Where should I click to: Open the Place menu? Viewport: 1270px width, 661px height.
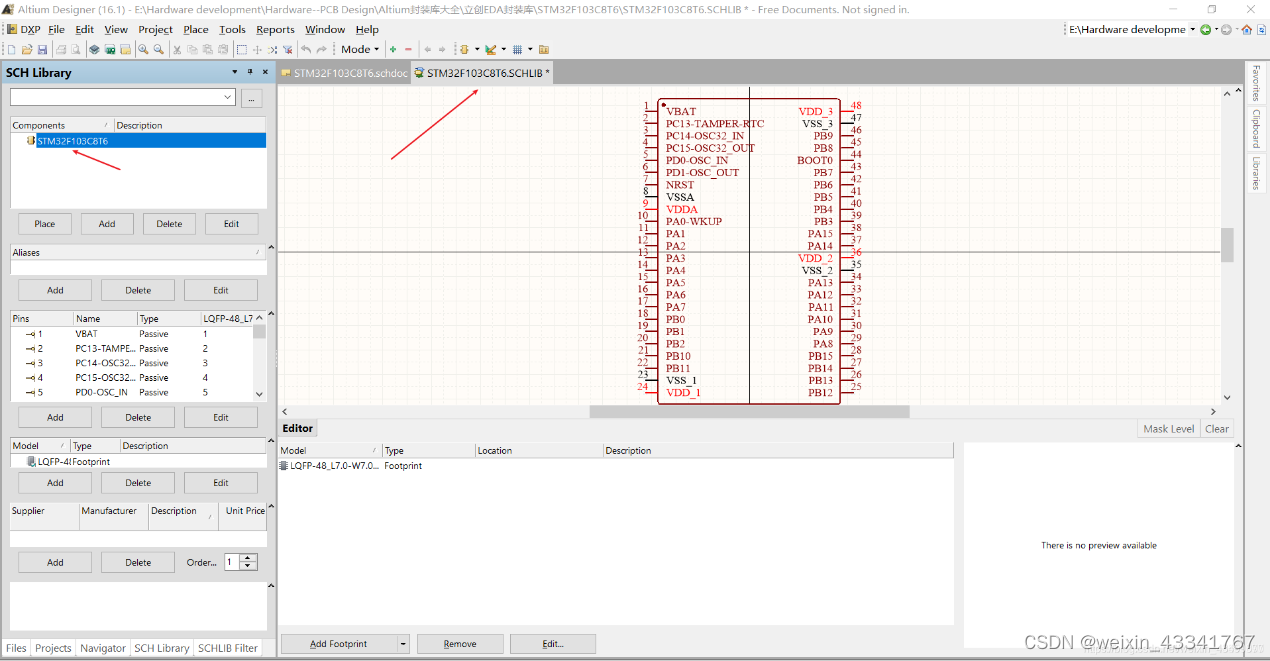click(196, 29)
